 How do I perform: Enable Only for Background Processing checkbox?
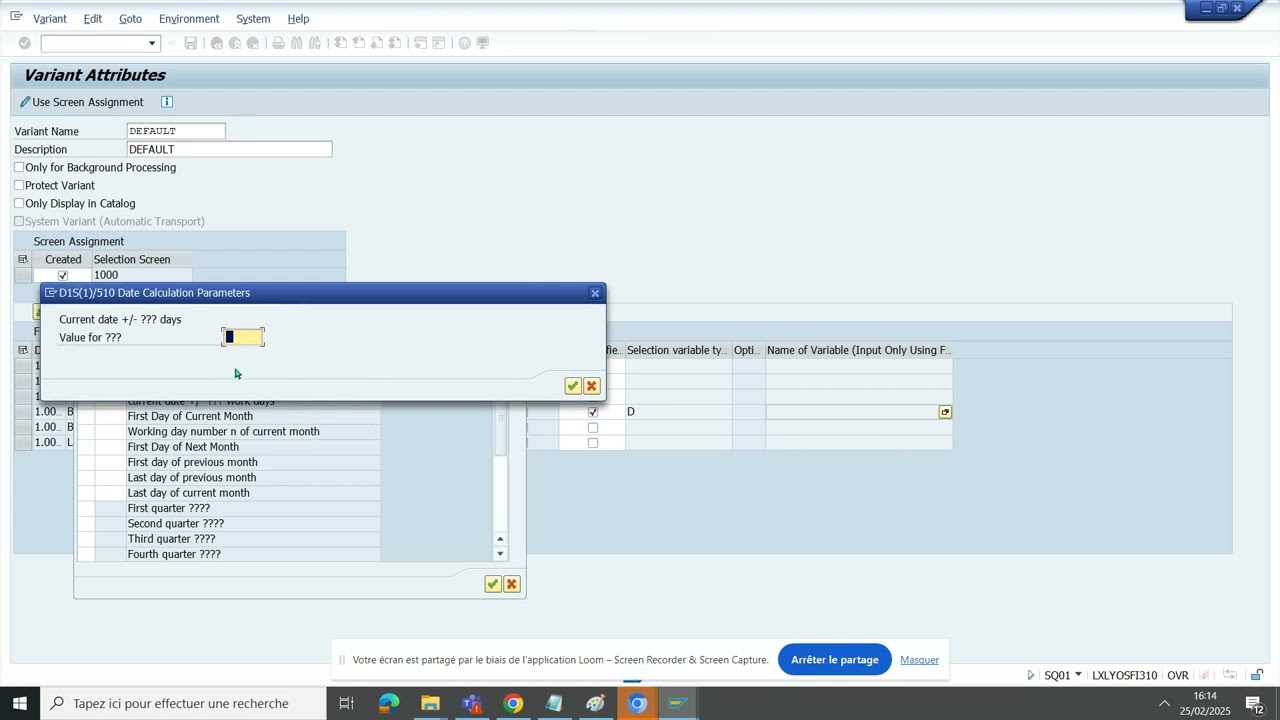click(19, 167)
